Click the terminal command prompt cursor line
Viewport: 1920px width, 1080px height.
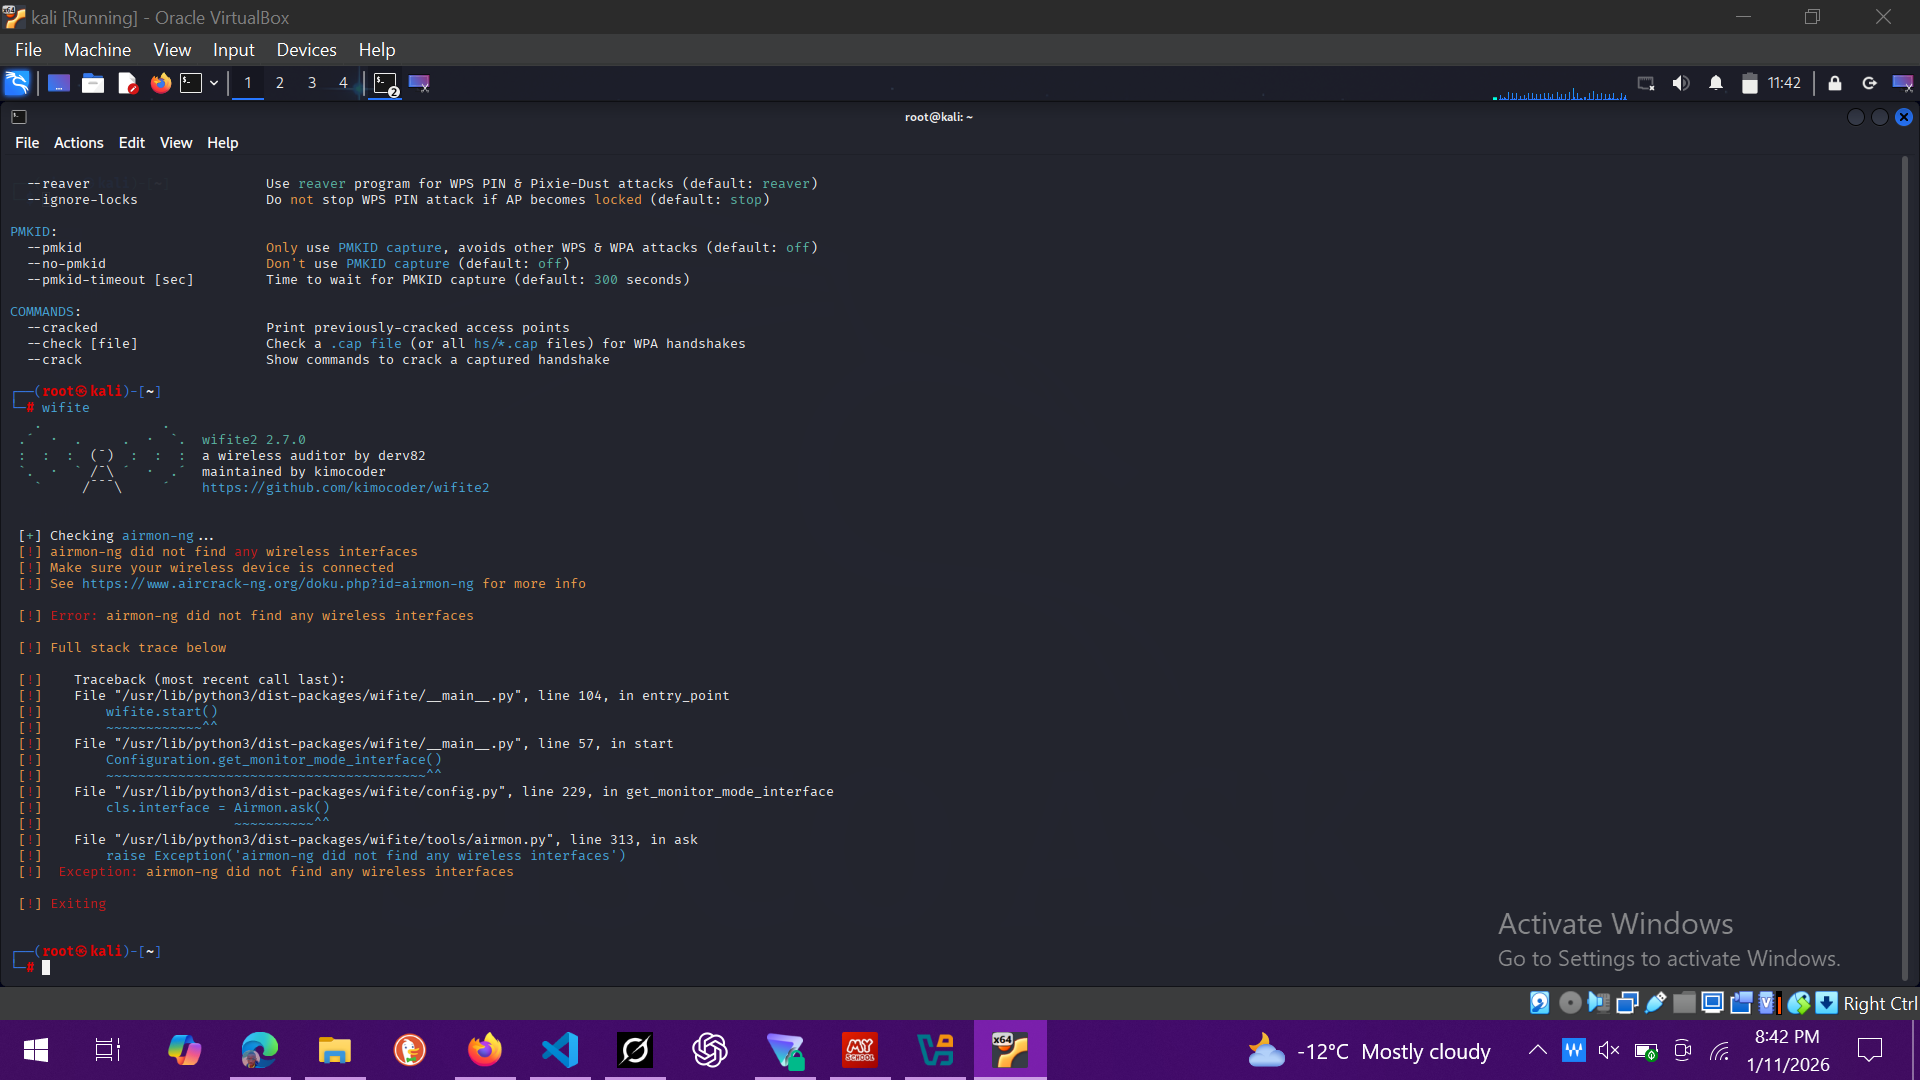(46, 967)
